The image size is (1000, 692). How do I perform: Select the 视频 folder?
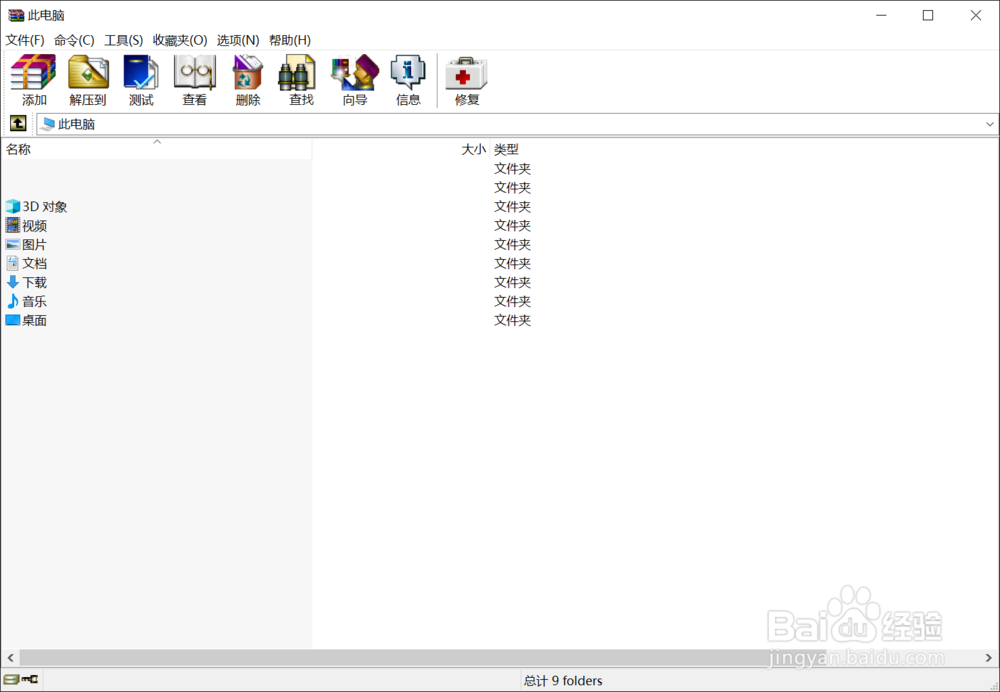pyautogui.click(x=26, y=225)
